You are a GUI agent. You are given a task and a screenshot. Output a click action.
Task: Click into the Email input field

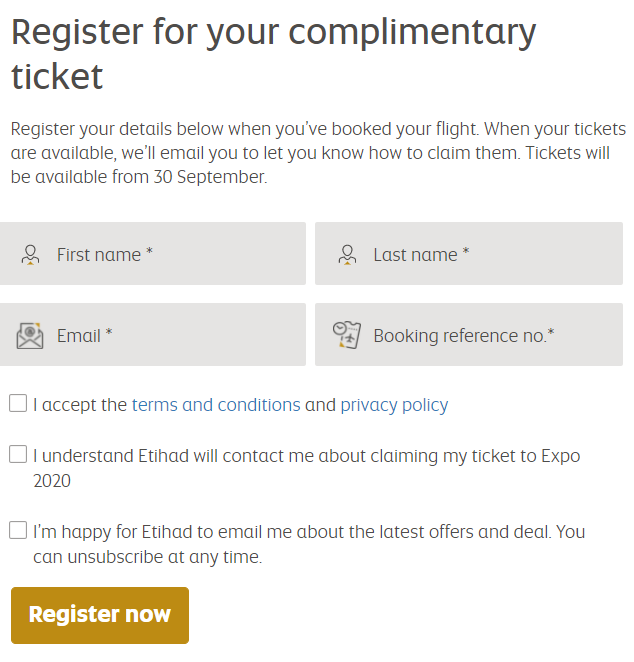[x=175, y=335]
